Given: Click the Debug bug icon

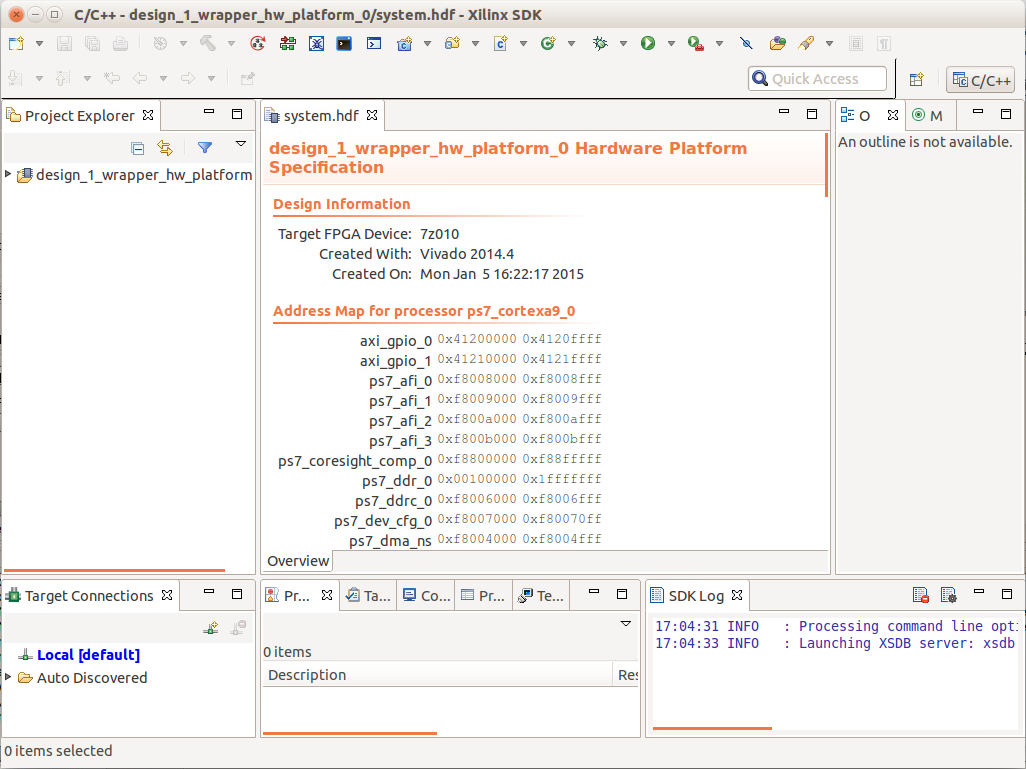Looking at the screenshot, I should [x=599, y=44].
